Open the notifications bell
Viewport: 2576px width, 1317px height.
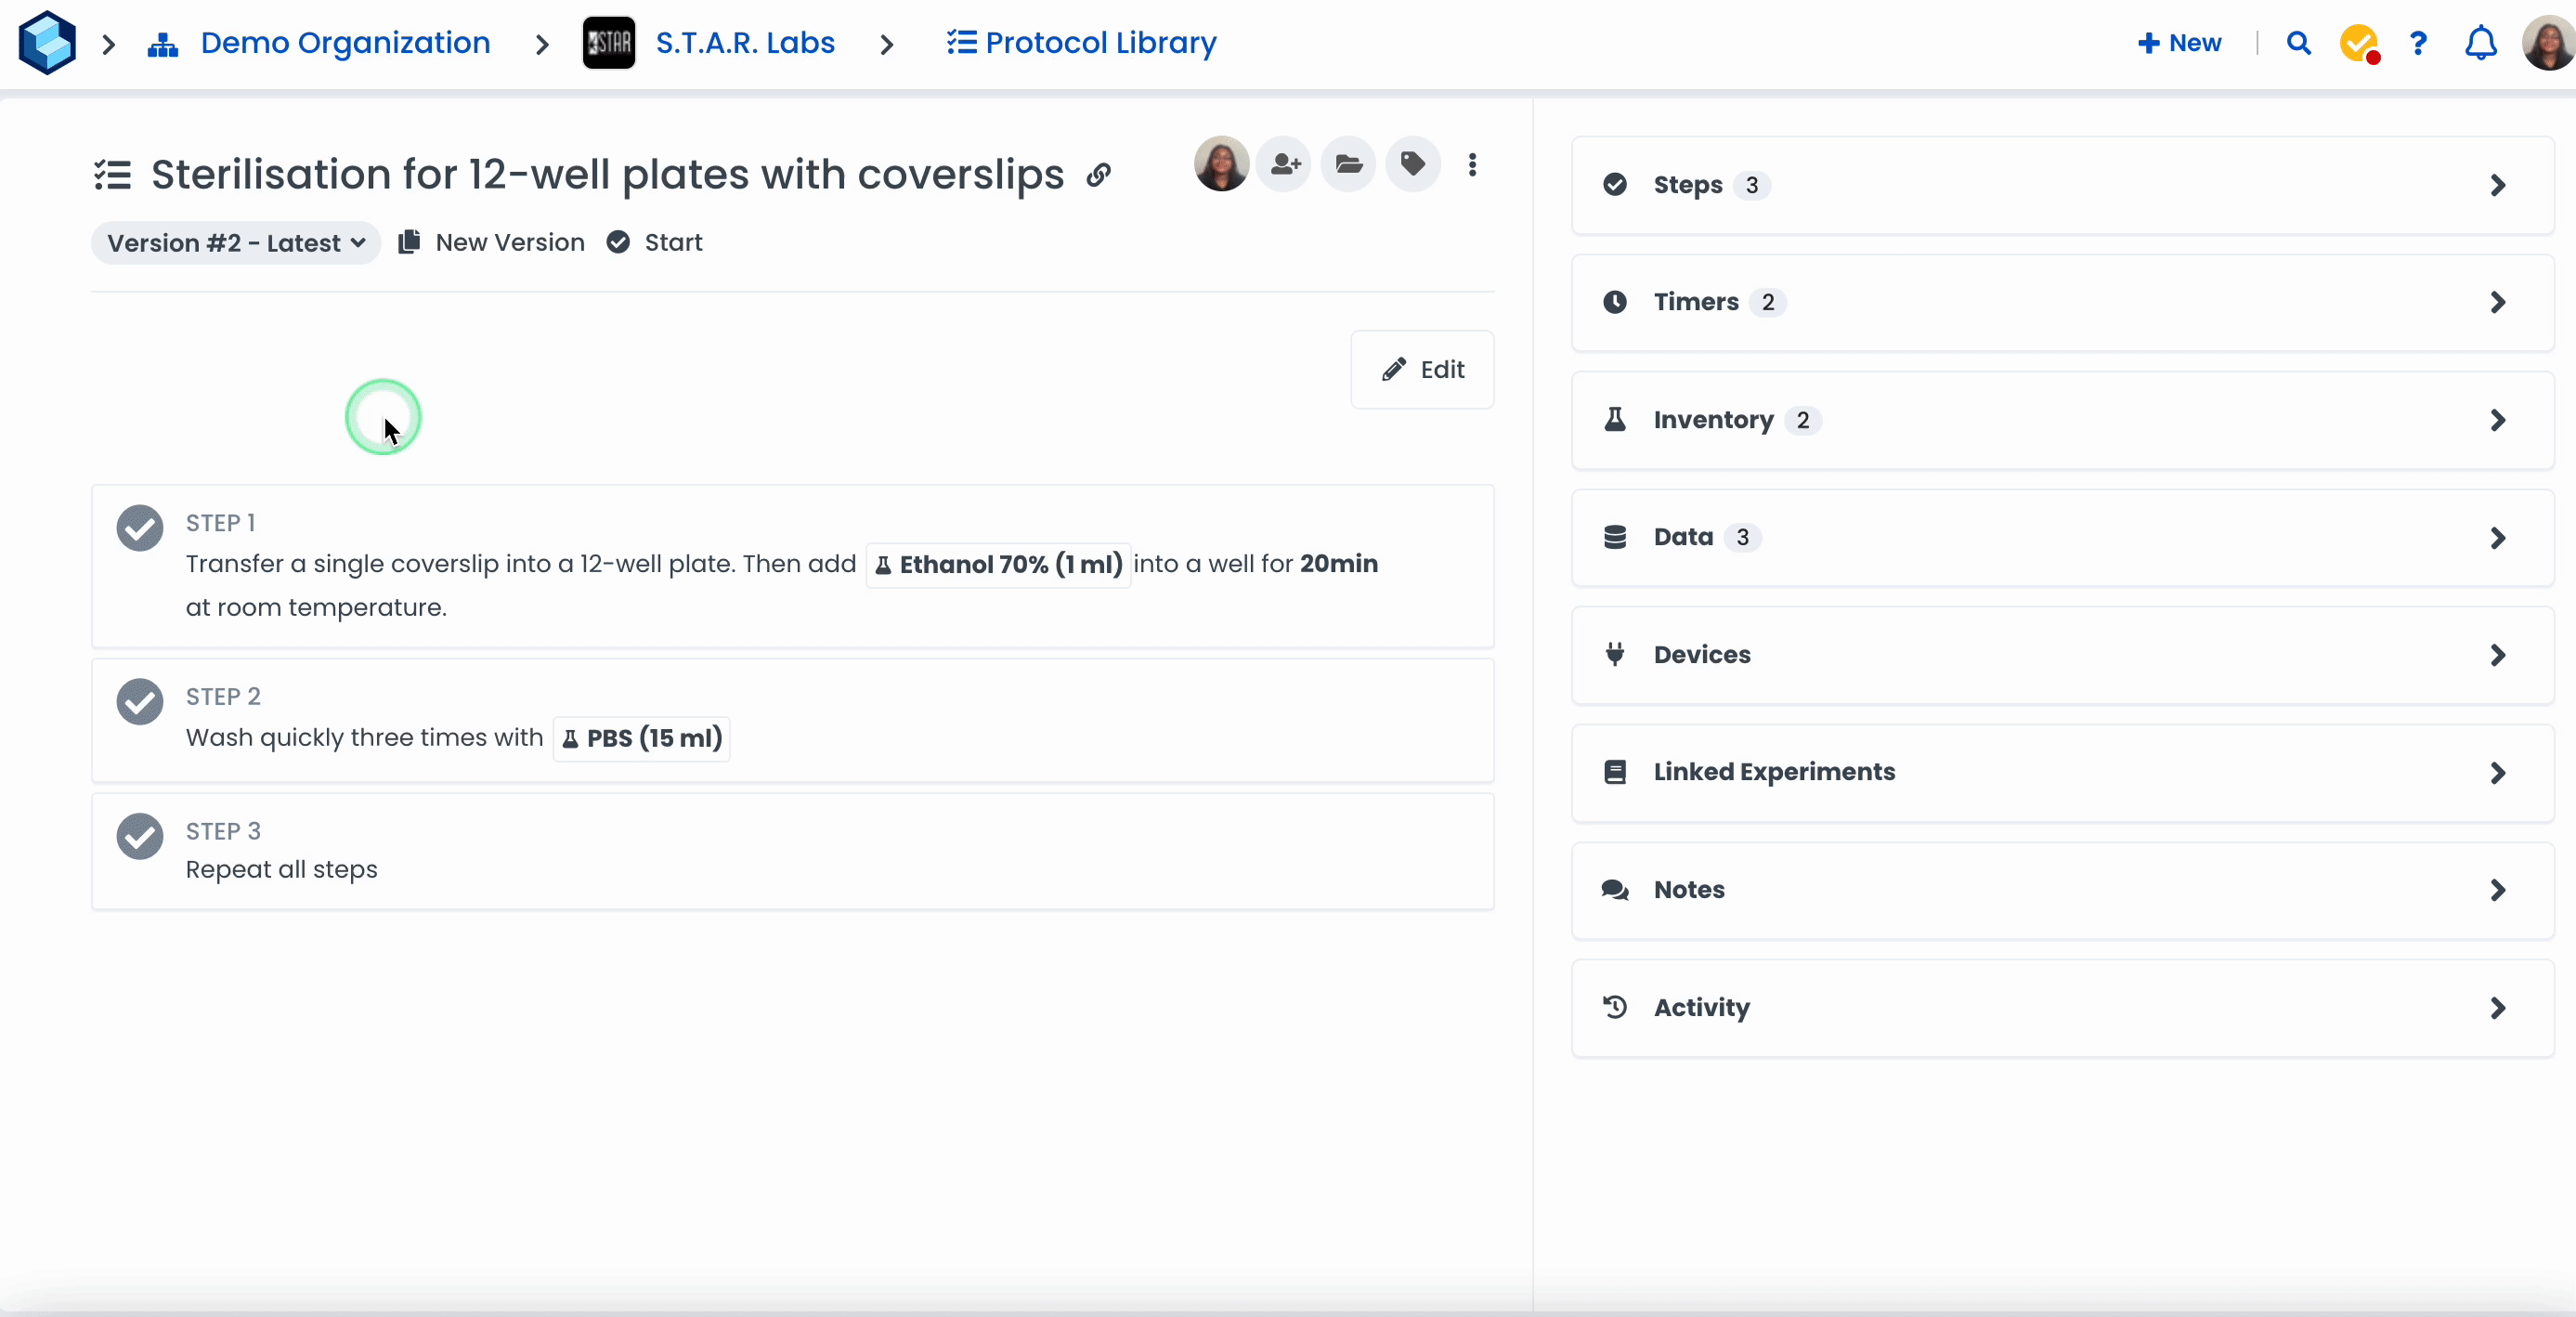[2480, 43]
